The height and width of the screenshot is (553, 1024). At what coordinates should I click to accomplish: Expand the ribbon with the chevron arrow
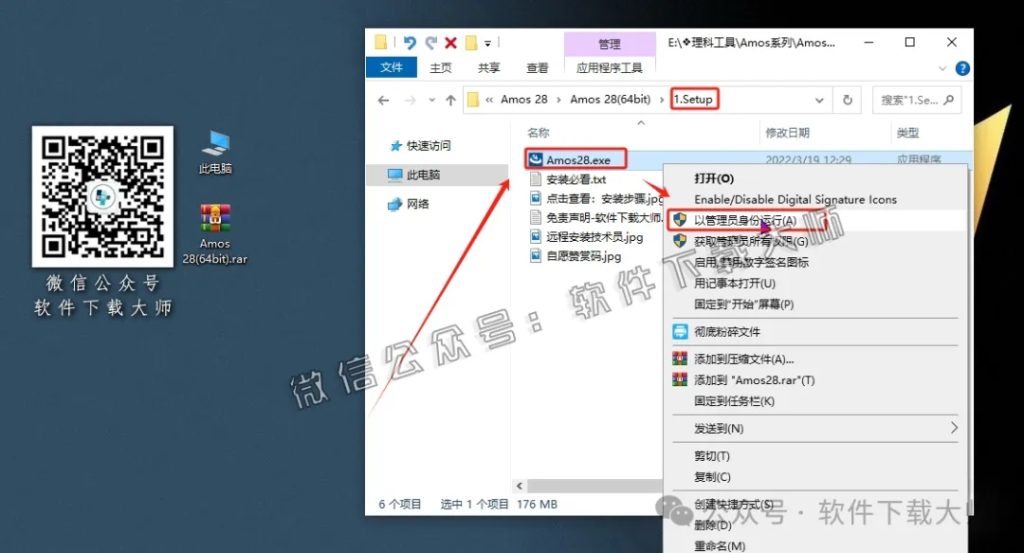click(x=942, y=68)
